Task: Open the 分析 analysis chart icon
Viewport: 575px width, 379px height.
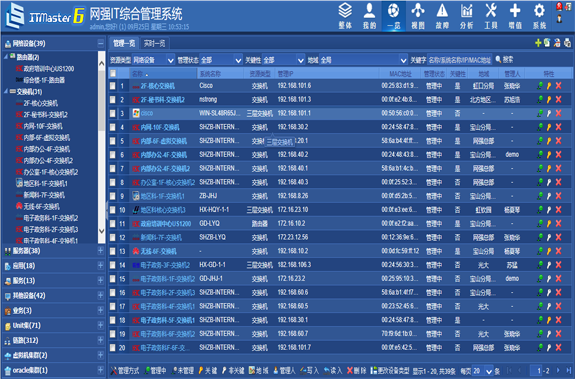Action: point(466,16)
